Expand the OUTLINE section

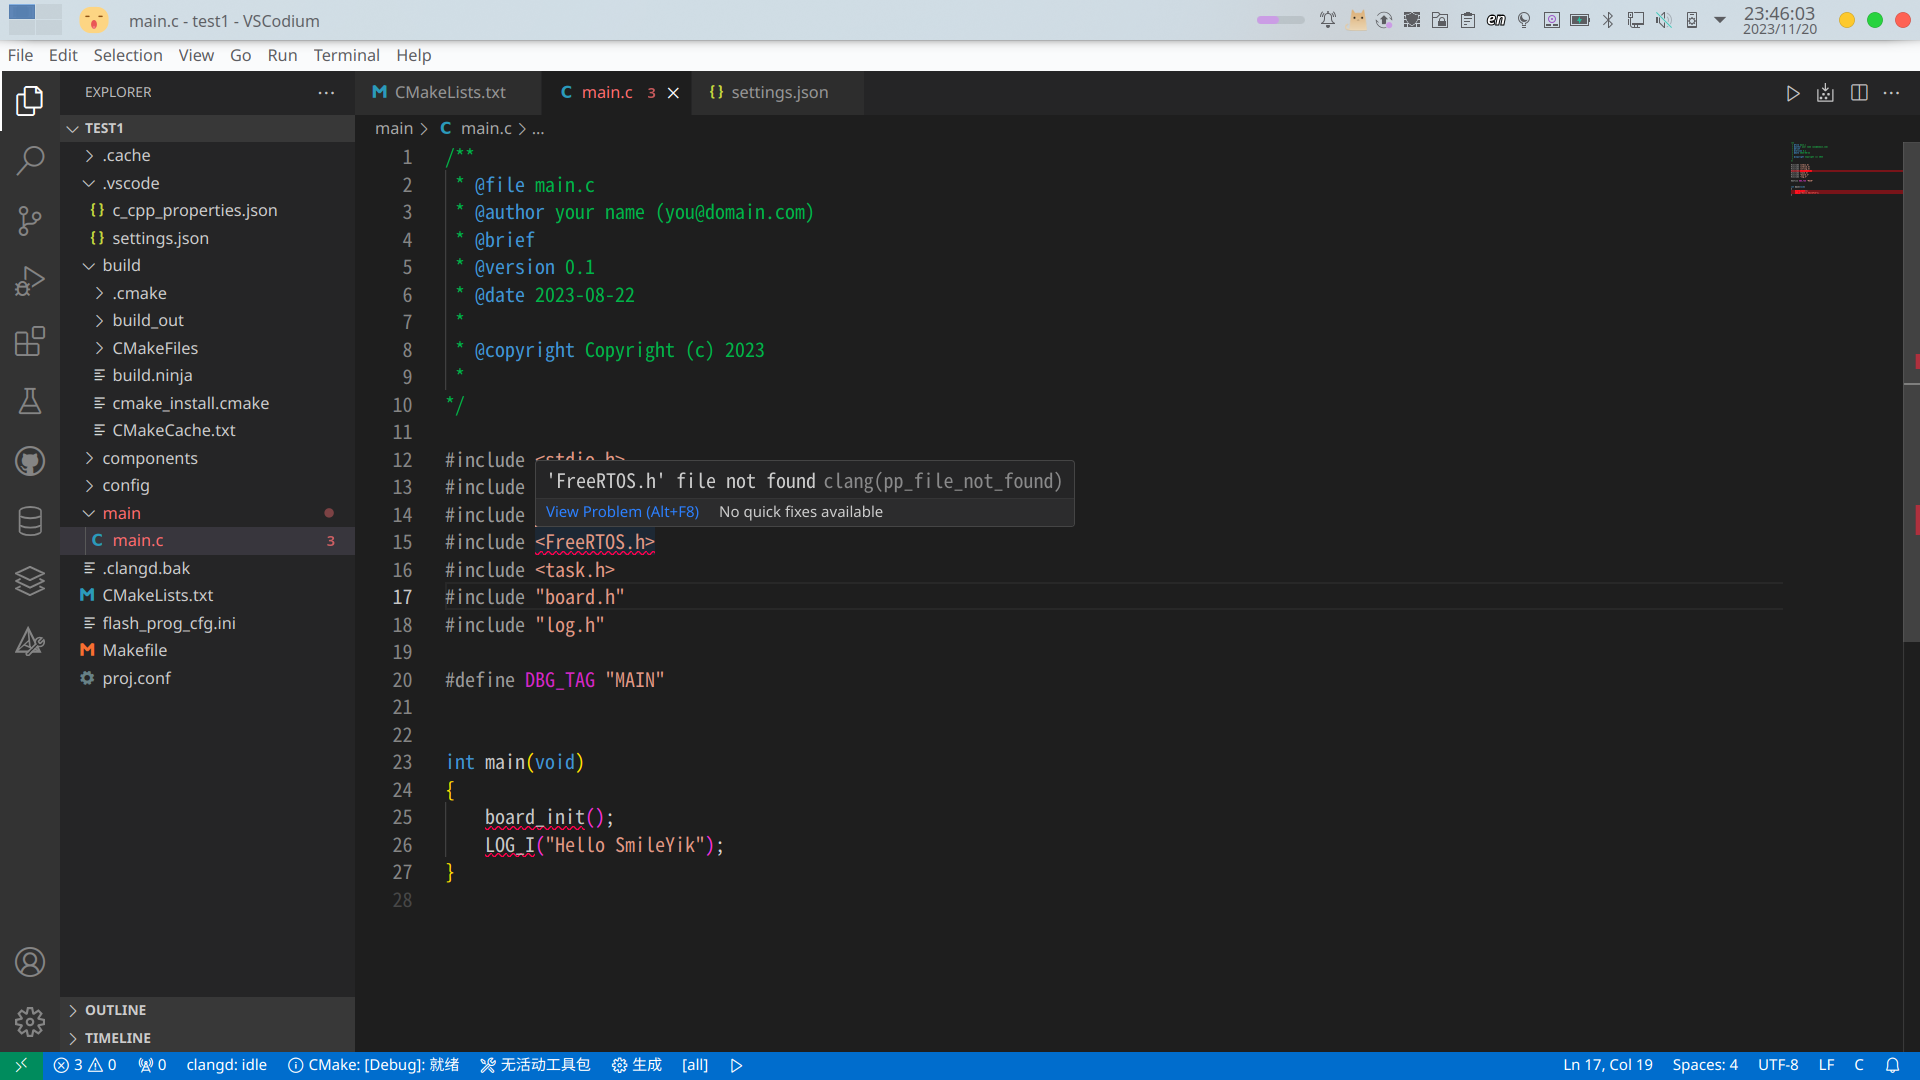pos(207,1010)
